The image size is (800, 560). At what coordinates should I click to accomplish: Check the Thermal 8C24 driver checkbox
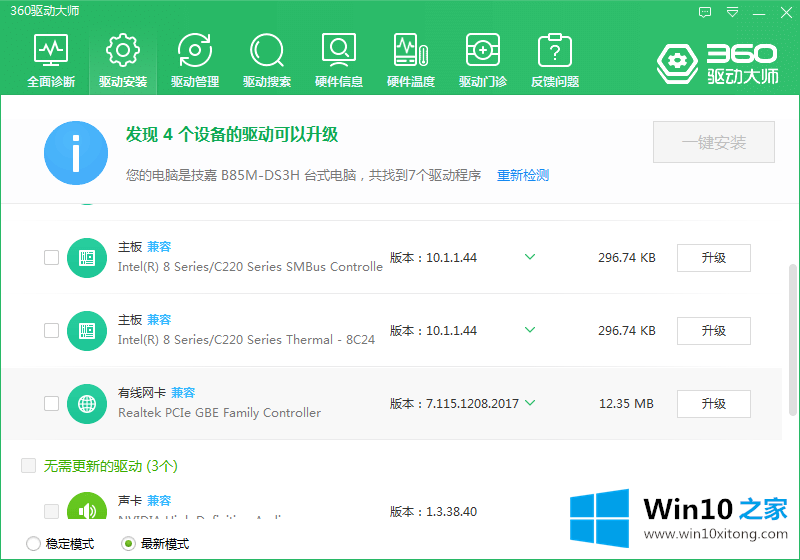tap(52, 330)
